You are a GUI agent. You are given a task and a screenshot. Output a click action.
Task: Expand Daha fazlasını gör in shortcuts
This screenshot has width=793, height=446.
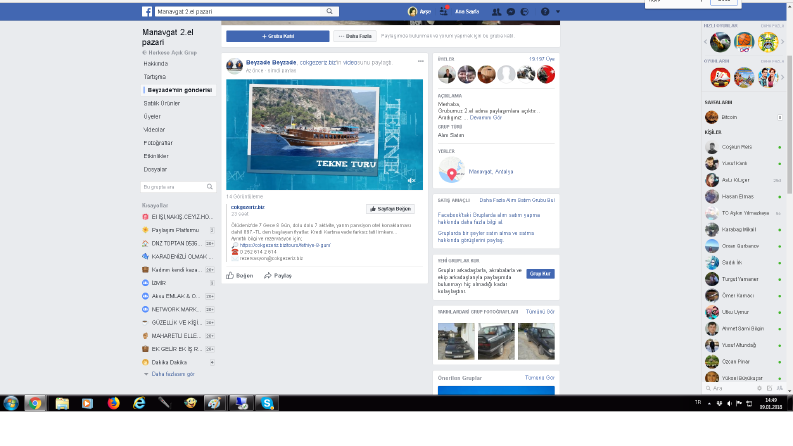(172, 374)
